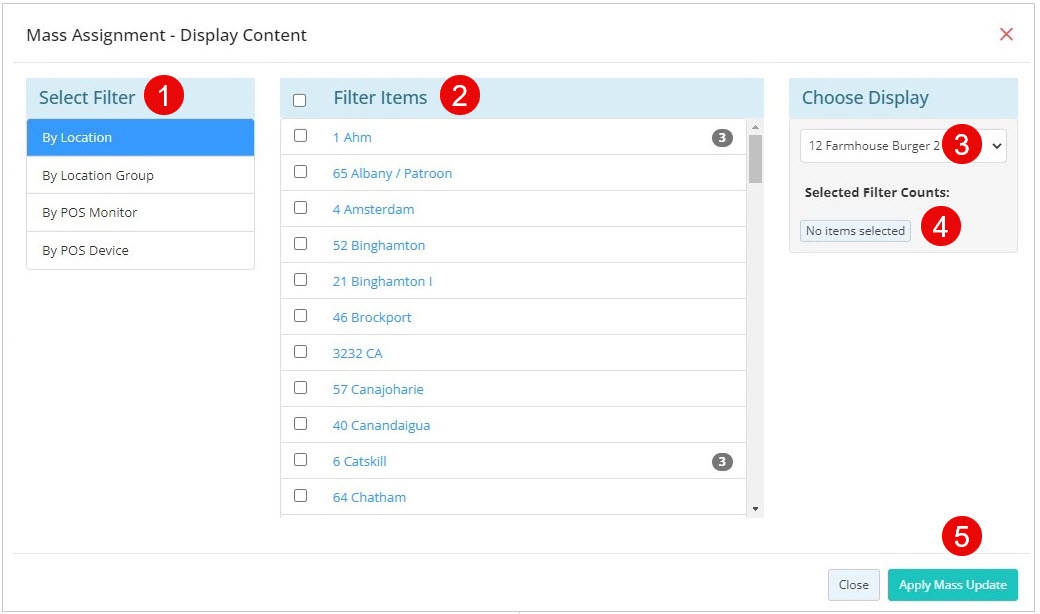The image size is (1040, 614).
Task: Choose the By POS Monitor filter
Action: pyautogui.click(x=140, y=212)
